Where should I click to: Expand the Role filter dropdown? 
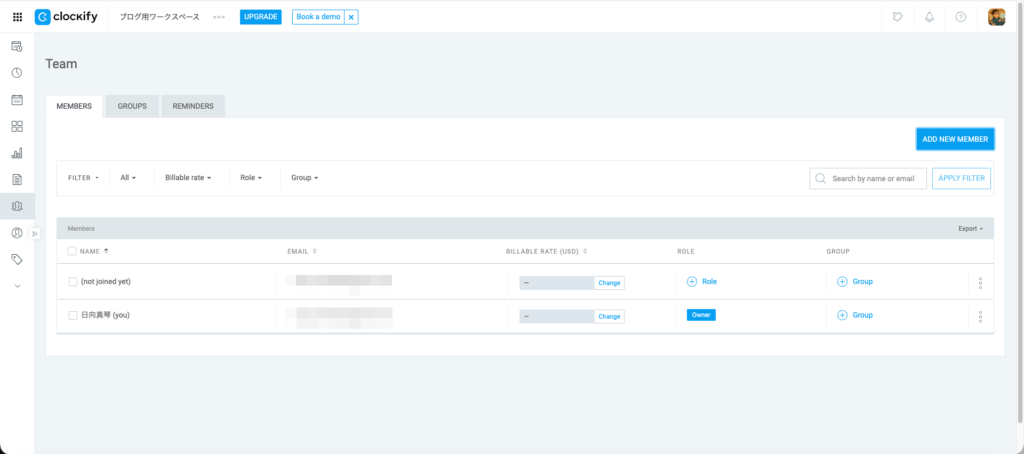(251, 178)
